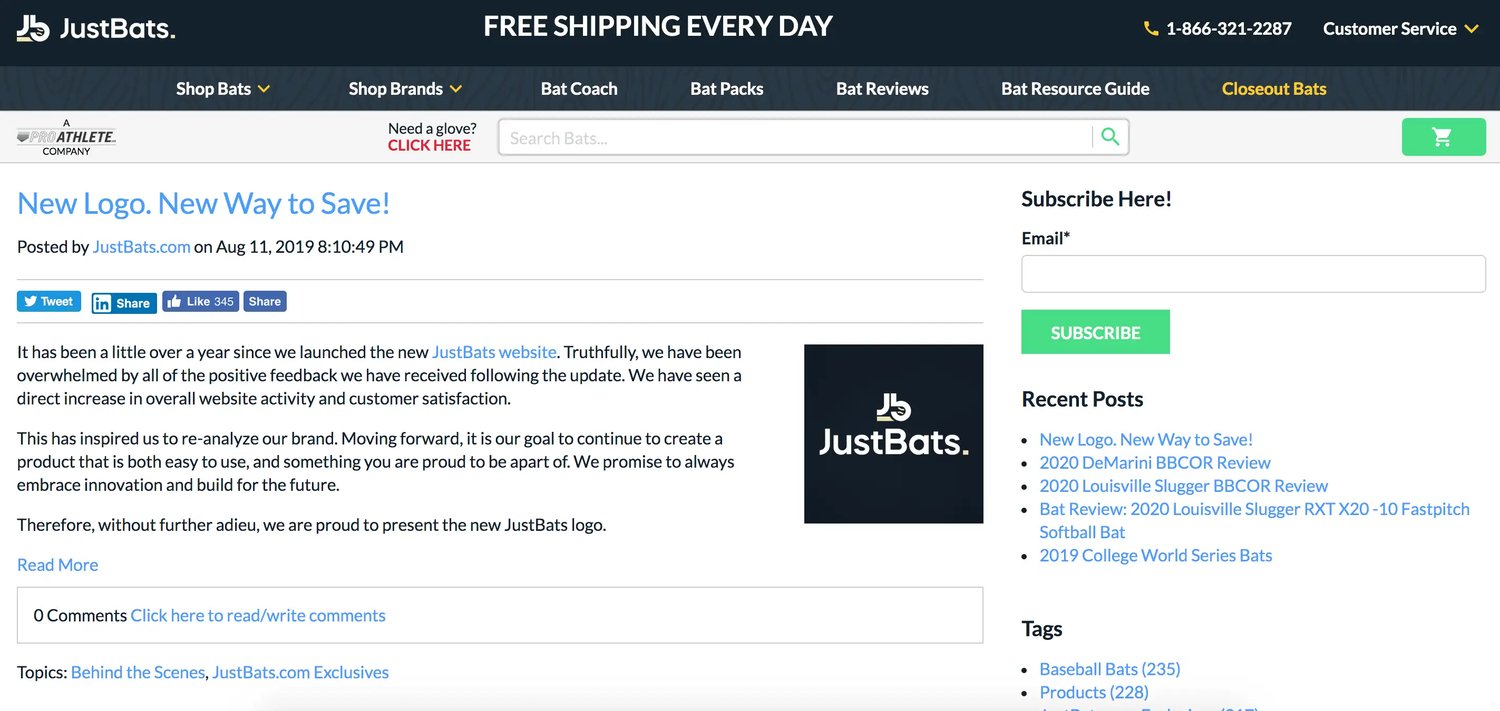Expand the Shop Bats dropdown
Image resolution: width=1500 pixels, height=711 pixels.
point(223,89)
